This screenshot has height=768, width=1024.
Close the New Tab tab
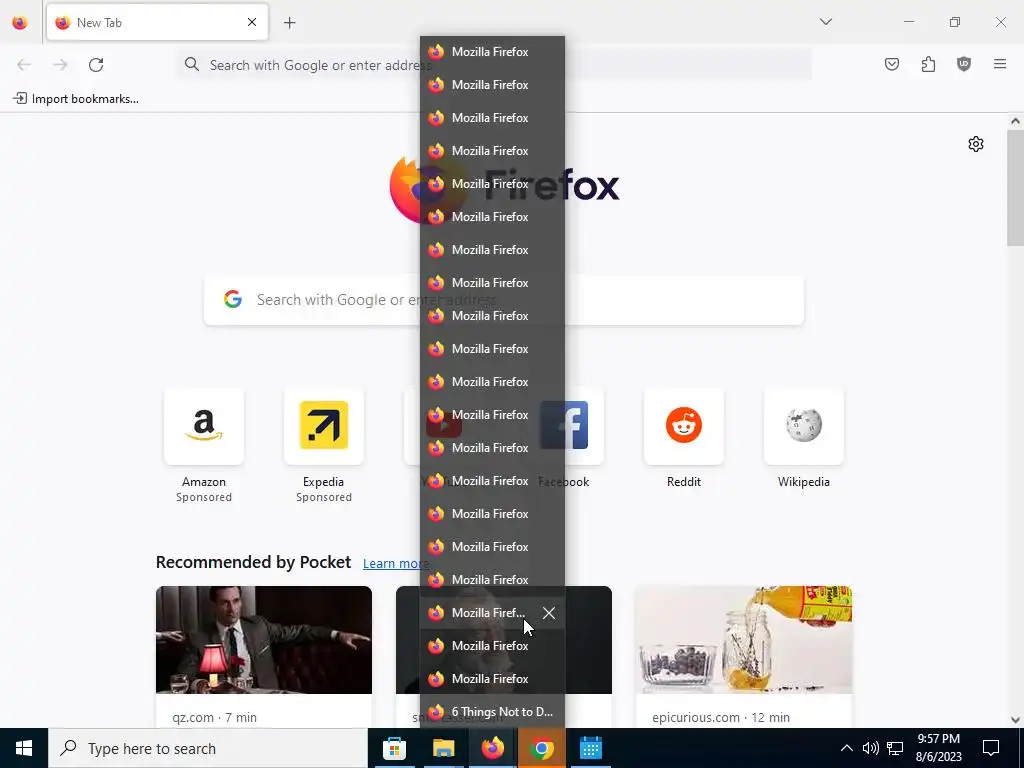(x=252, y=22)
